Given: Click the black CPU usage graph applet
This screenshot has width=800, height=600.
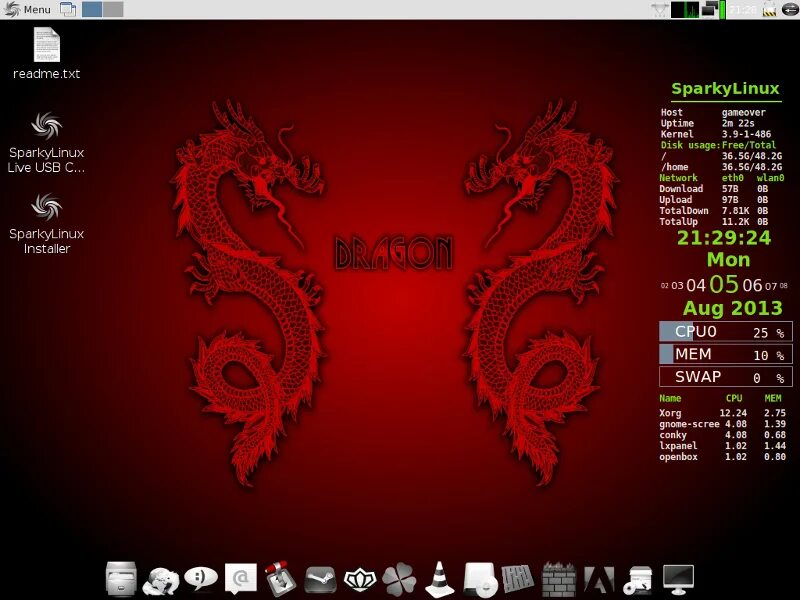Looking at the screenshot, I should [x=685, y=10].
